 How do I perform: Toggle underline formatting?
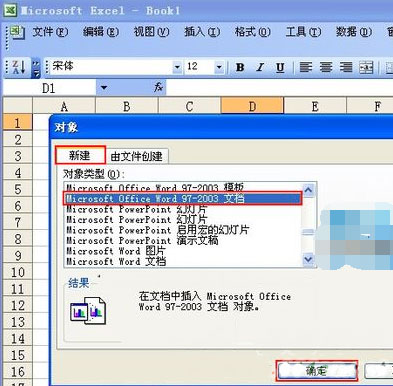280,68
